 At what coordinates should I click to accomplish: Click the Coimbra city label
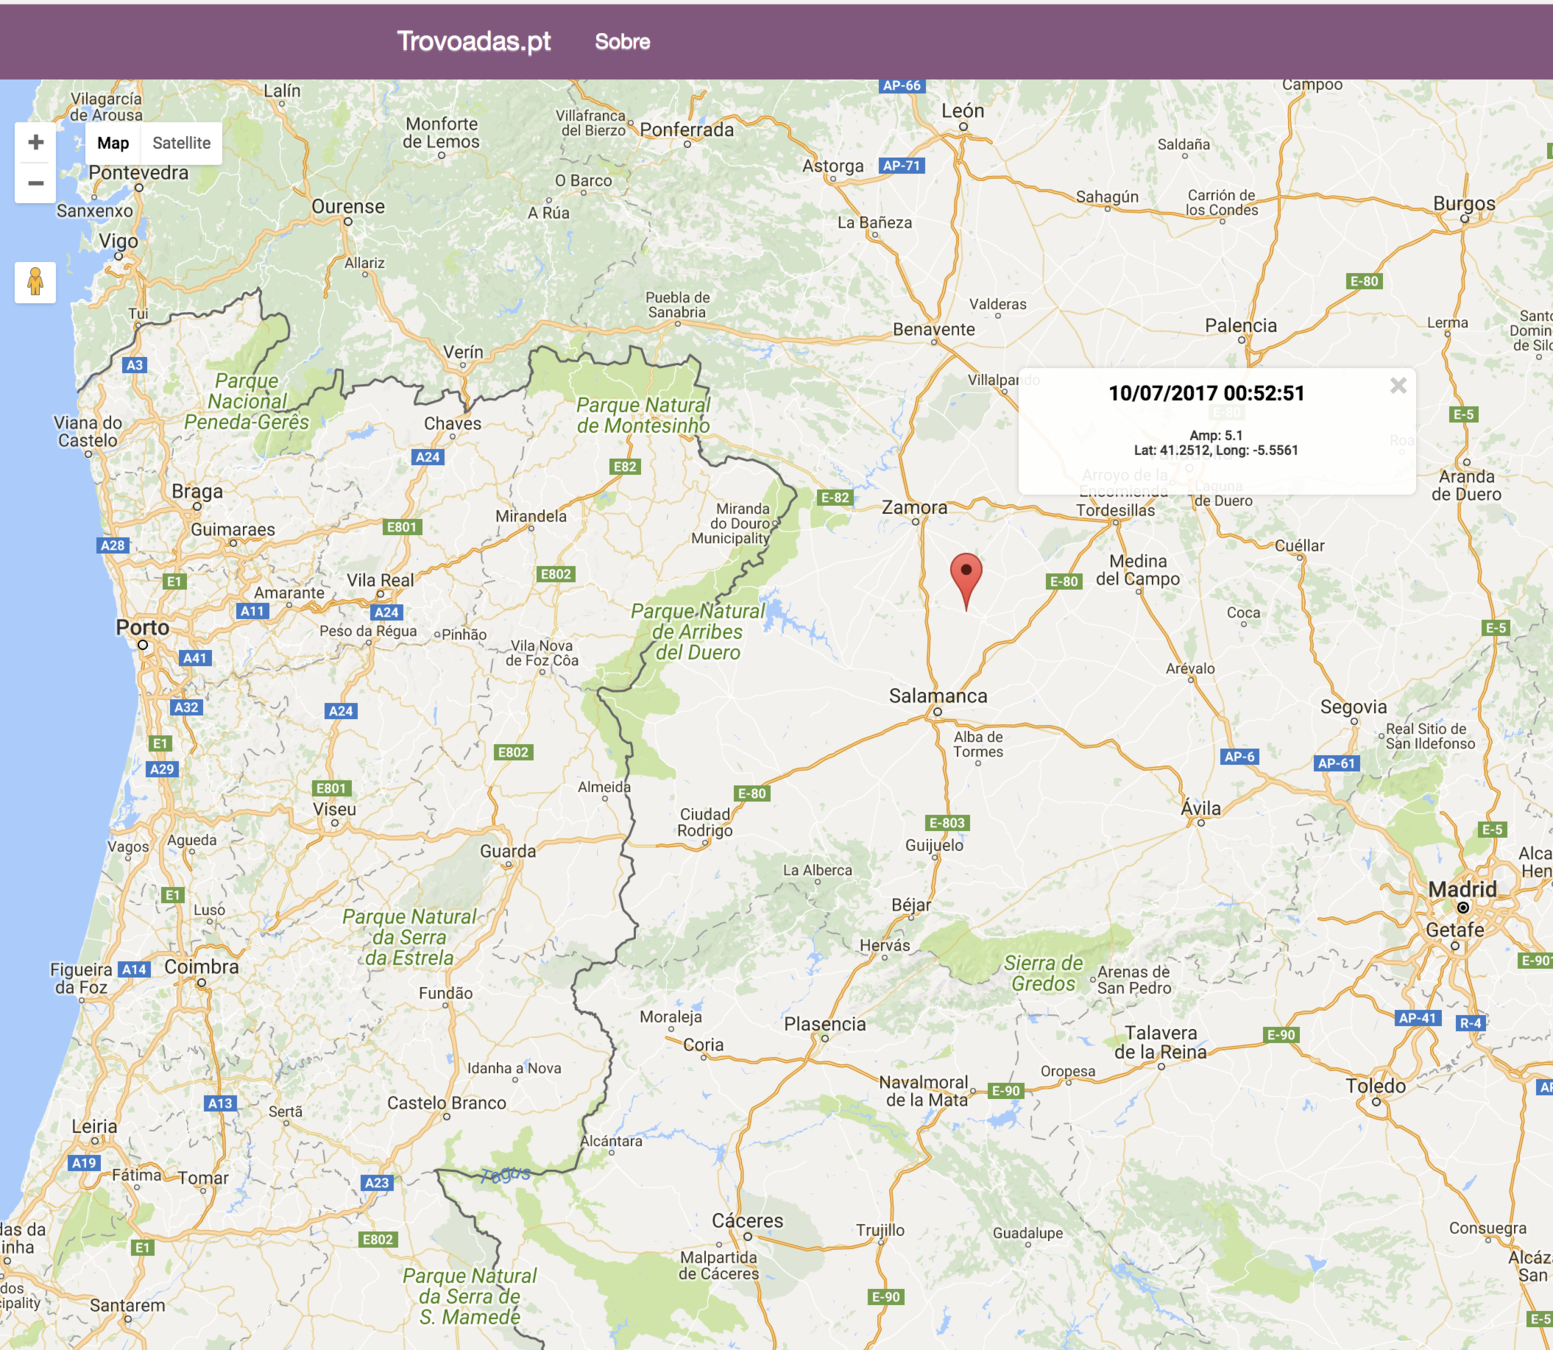pos(201,967)
